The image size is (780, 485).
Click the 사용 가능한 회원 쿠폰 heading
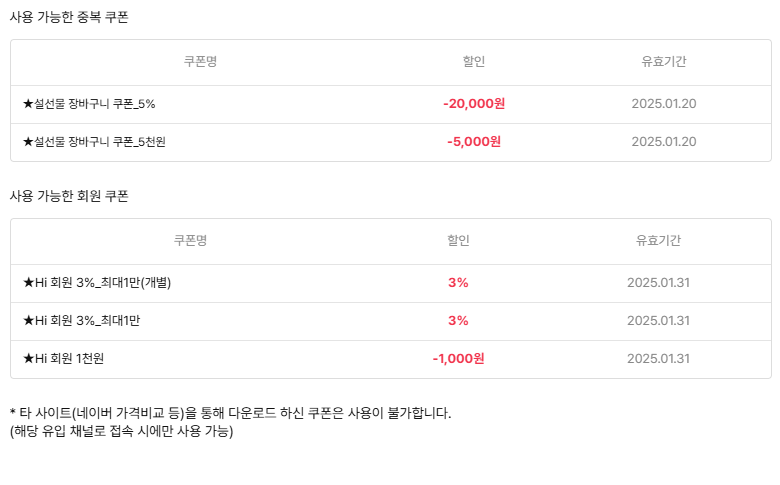[69, 196]
